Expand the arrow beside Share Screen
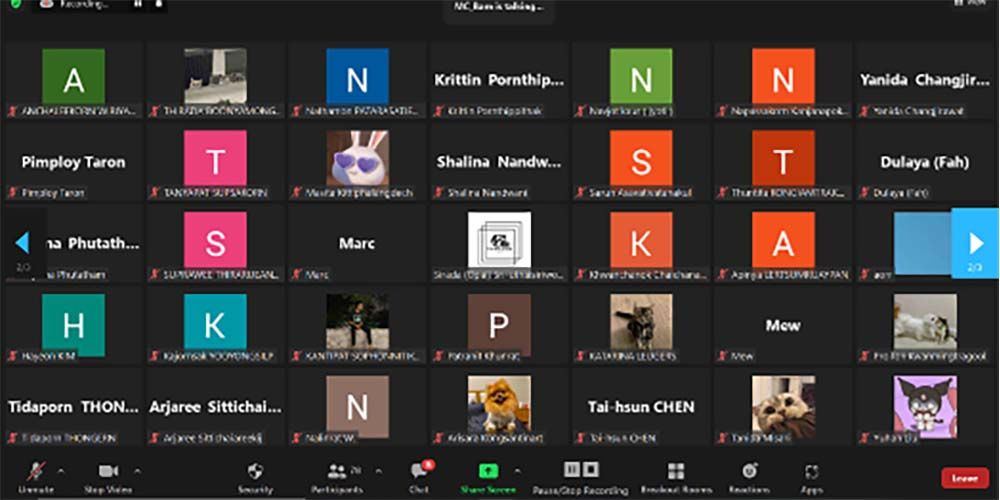 [517, 470]
